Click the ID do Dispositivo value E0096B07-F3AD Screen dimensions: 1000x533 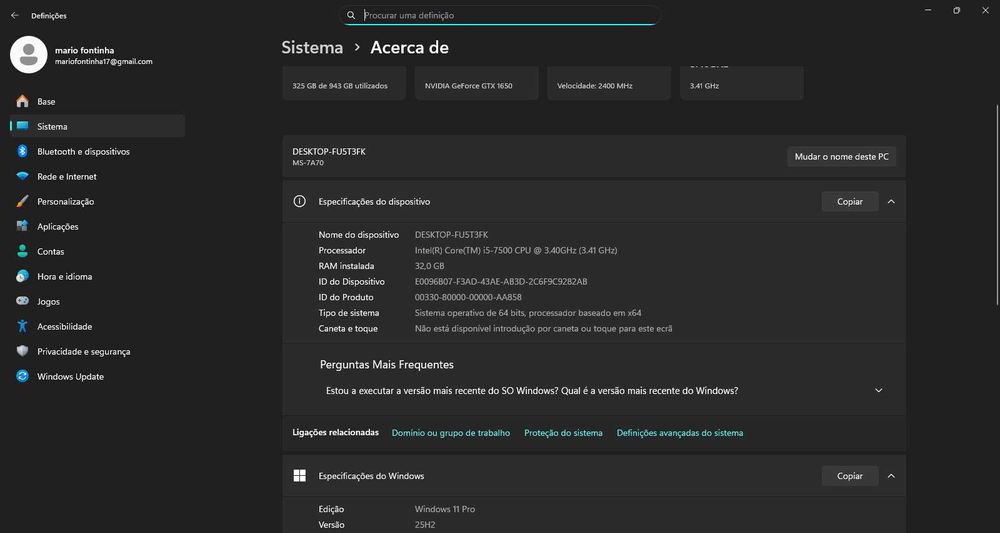(501, 282)
